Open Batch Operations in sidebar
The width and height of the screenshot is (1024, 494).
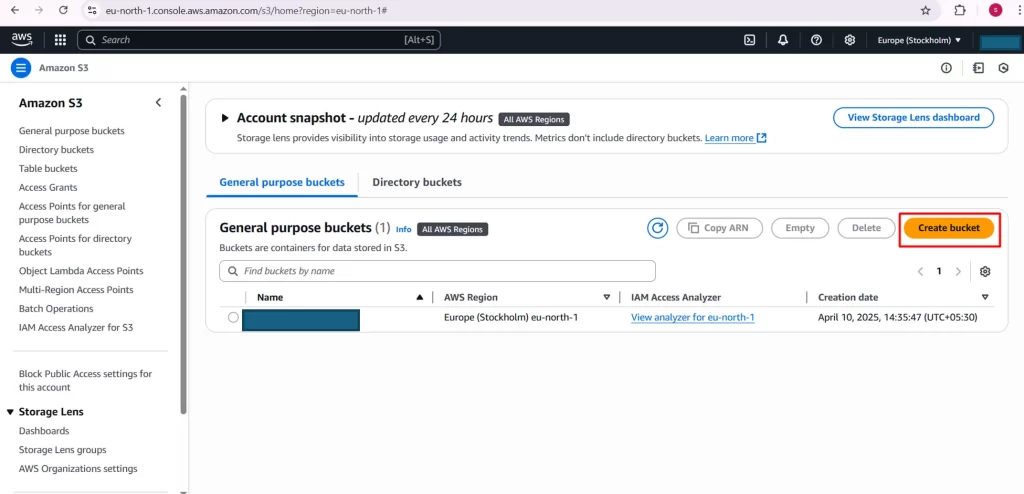click(x=56, y=308)
